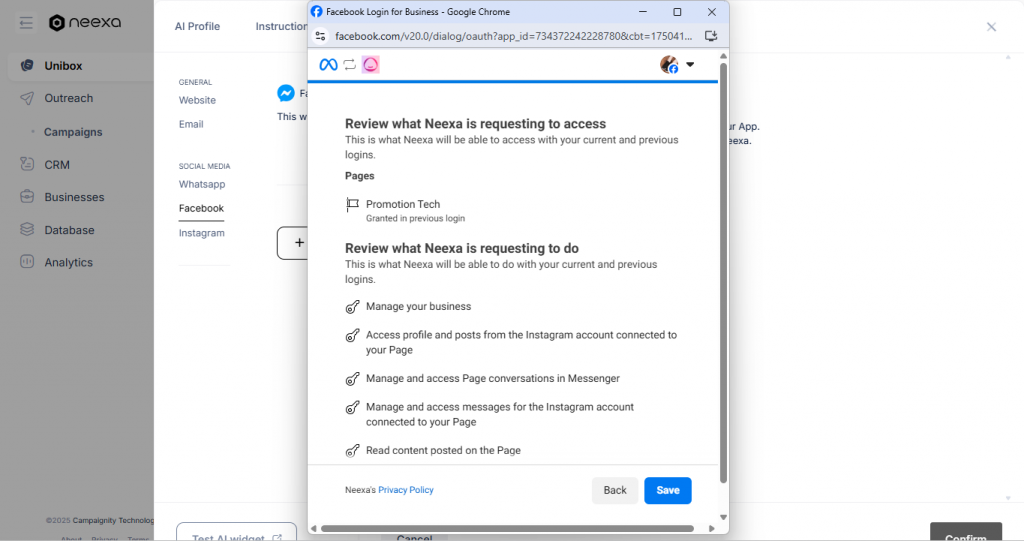
Task: Click the popup scrollbar down arrow
Action: 723,517
